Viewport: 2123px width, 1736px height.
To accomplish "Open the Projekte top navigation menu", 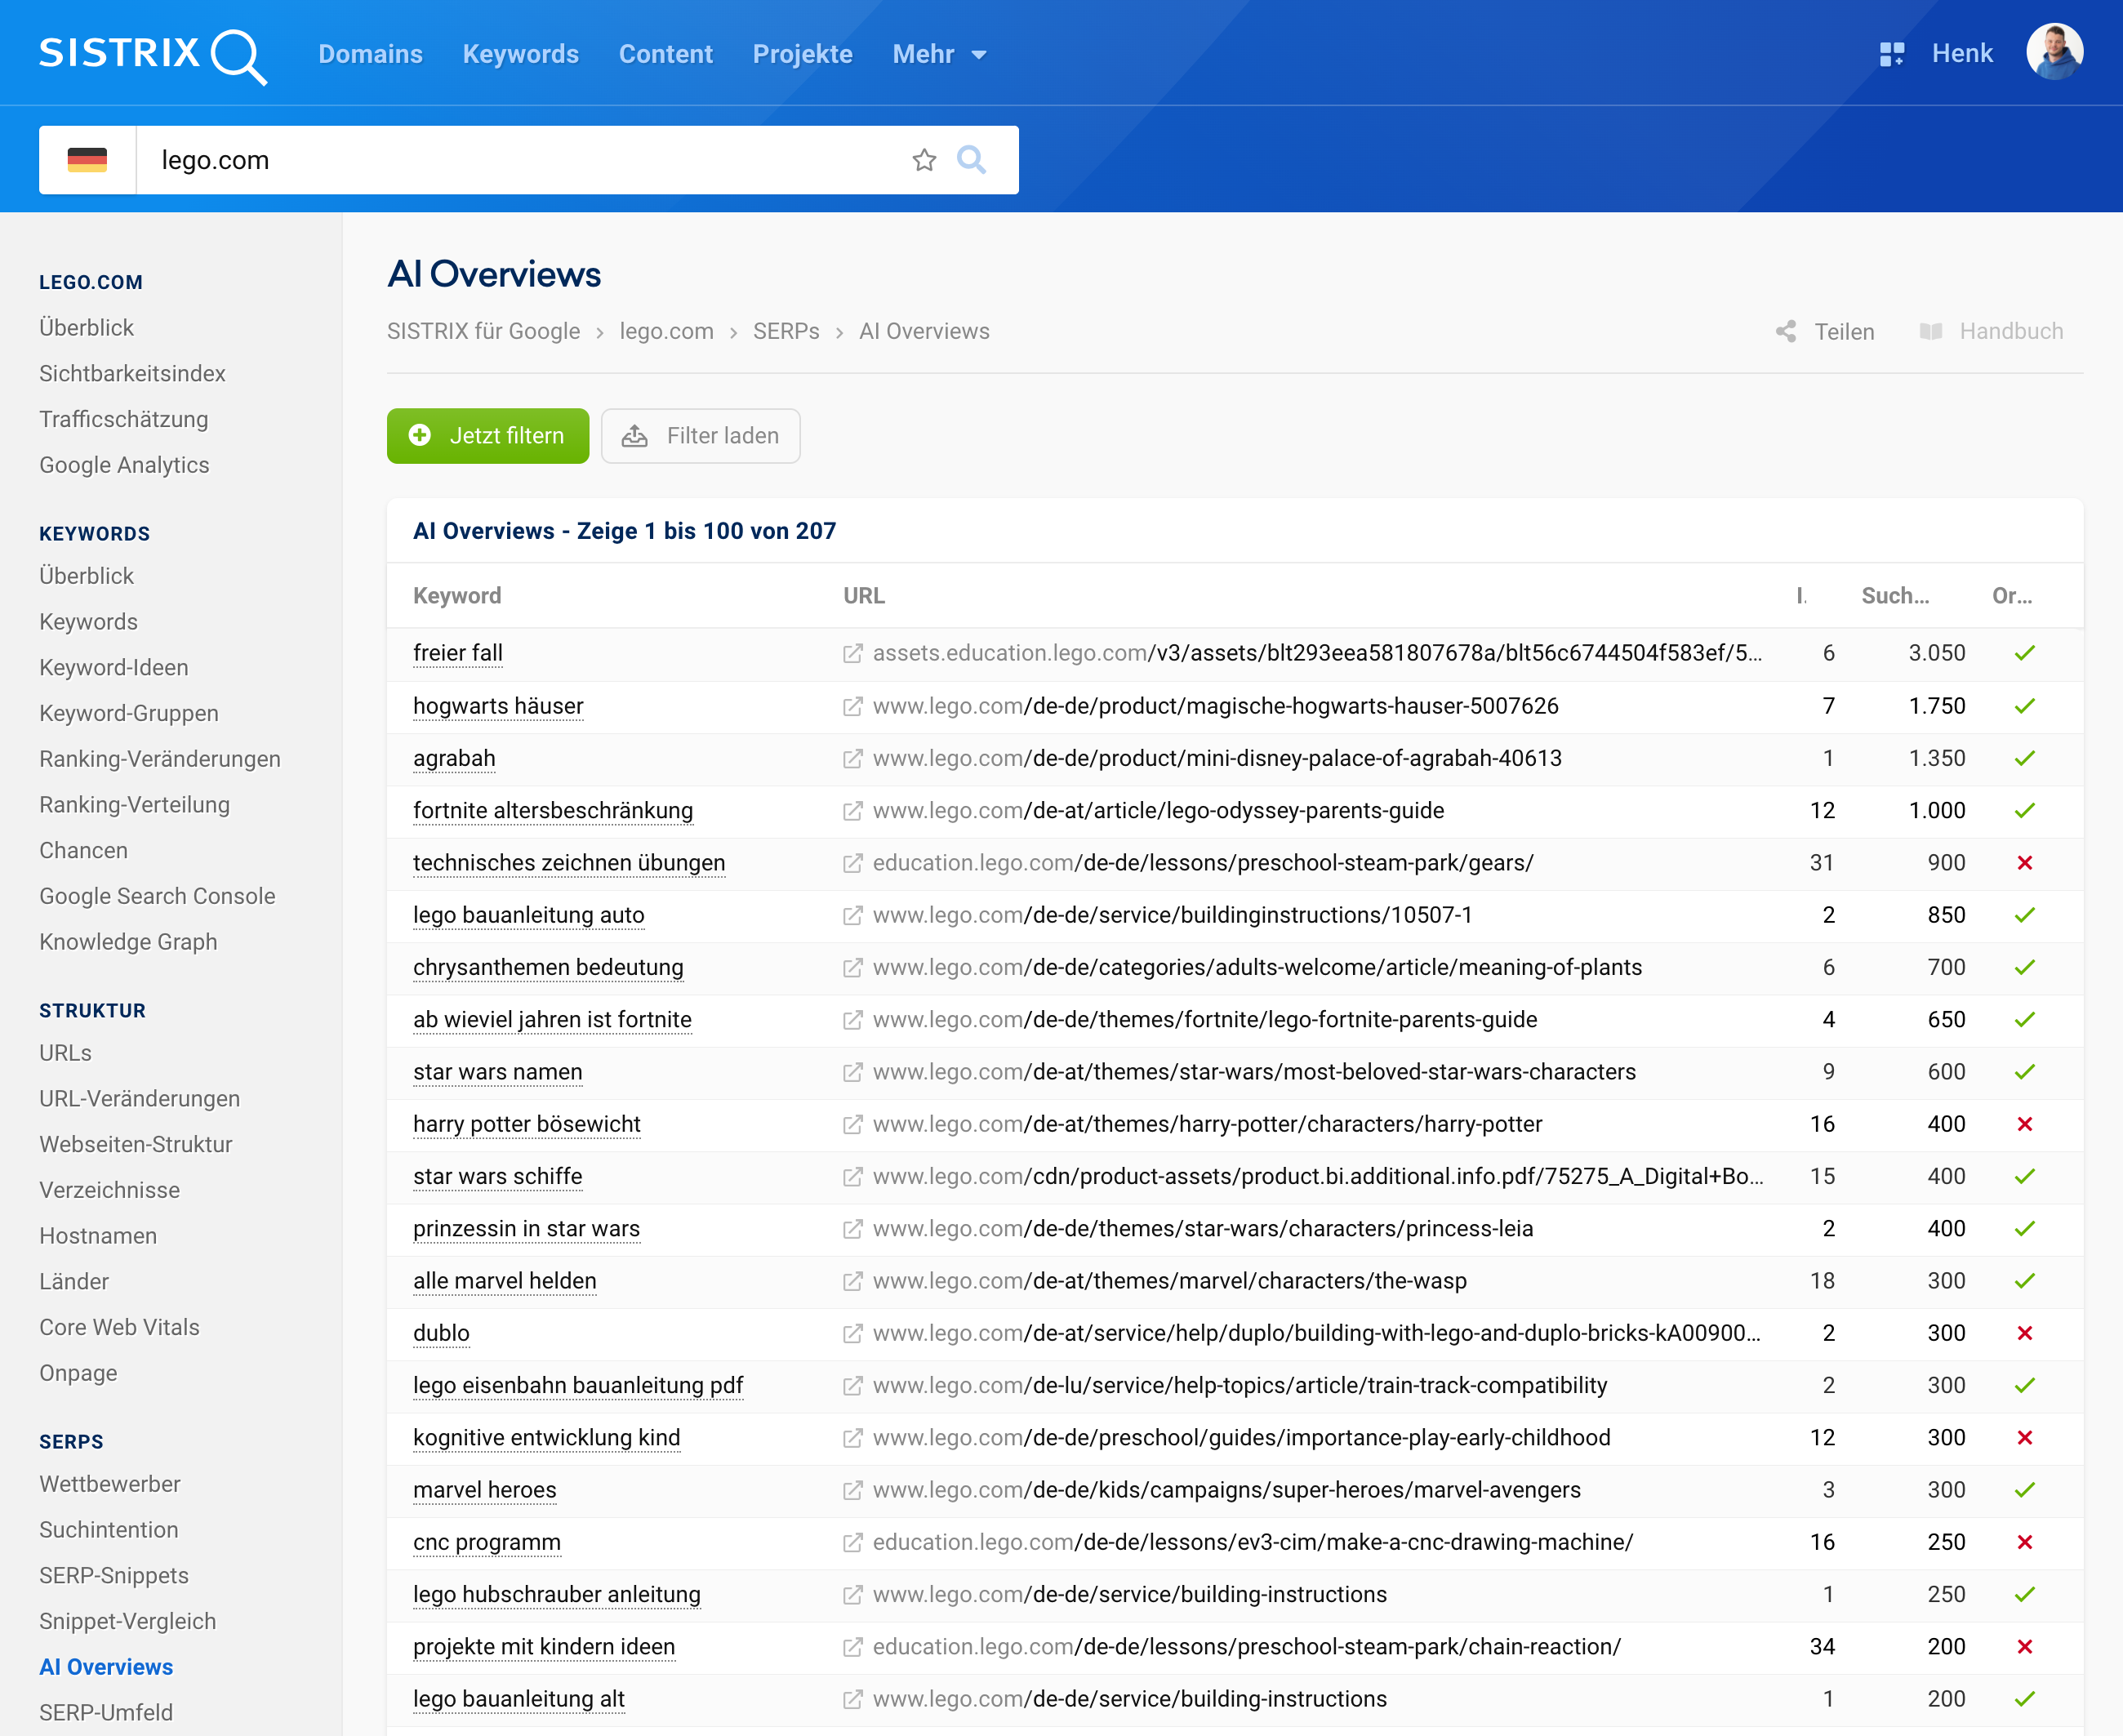I will [x=802, y=54].
